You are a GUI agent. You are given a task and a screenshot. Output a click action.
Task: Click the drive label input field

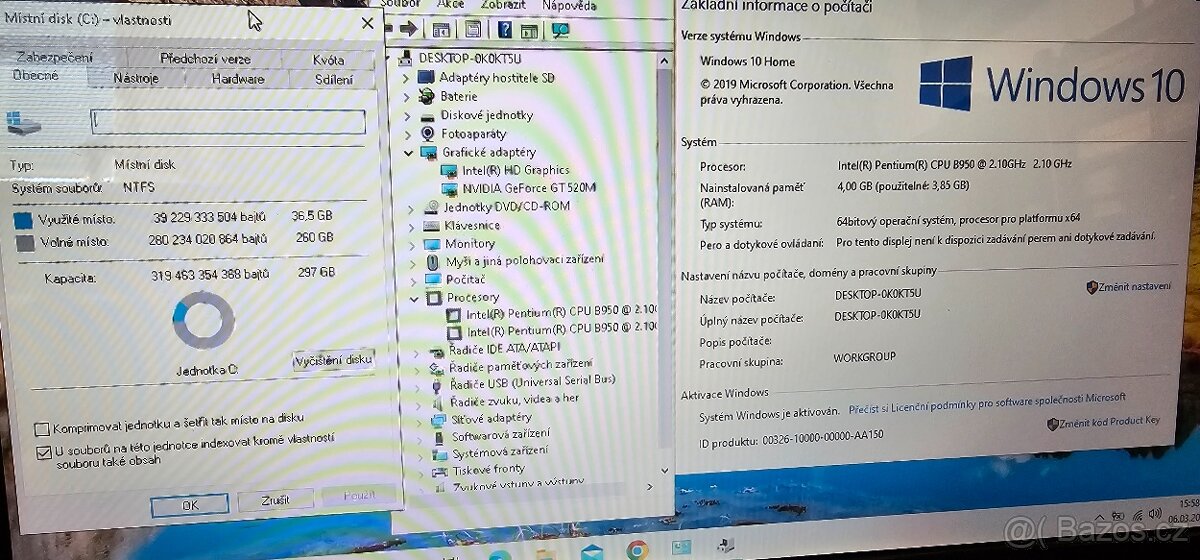pyautogui.click(x=228, y=122)
